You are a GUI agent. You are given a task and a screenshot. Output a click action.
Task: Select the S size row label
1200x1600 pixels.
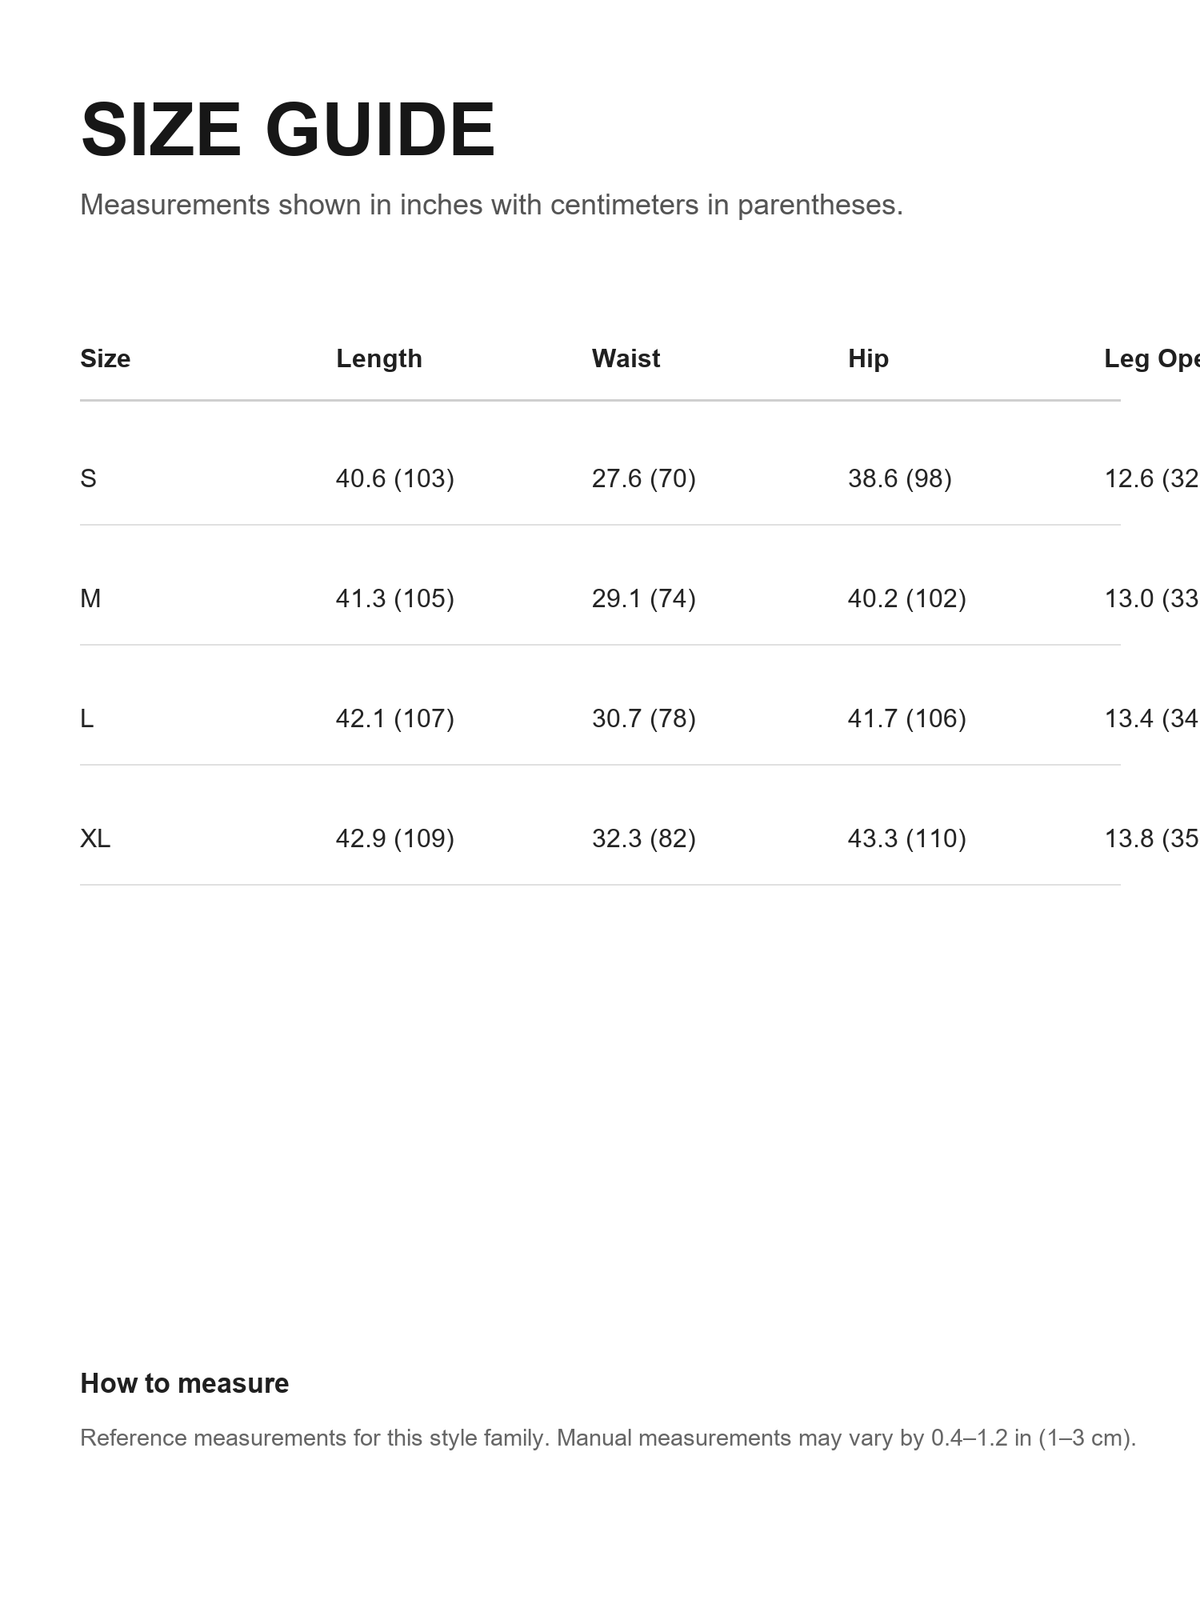(88, 478)
